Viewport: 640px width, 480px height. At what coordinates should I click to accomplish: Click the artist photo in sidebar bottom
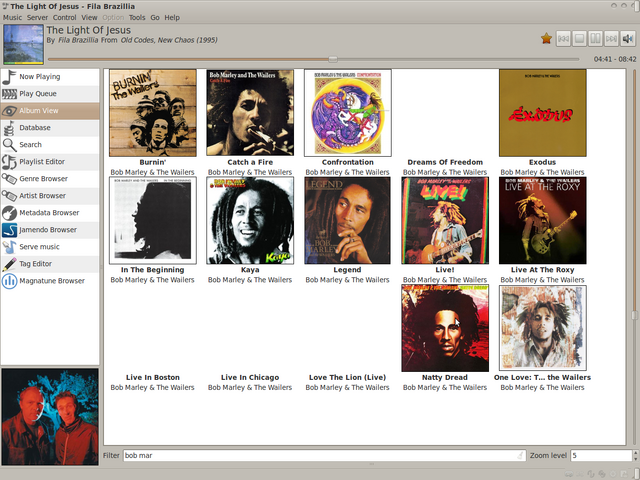click(x=50, y=417)
